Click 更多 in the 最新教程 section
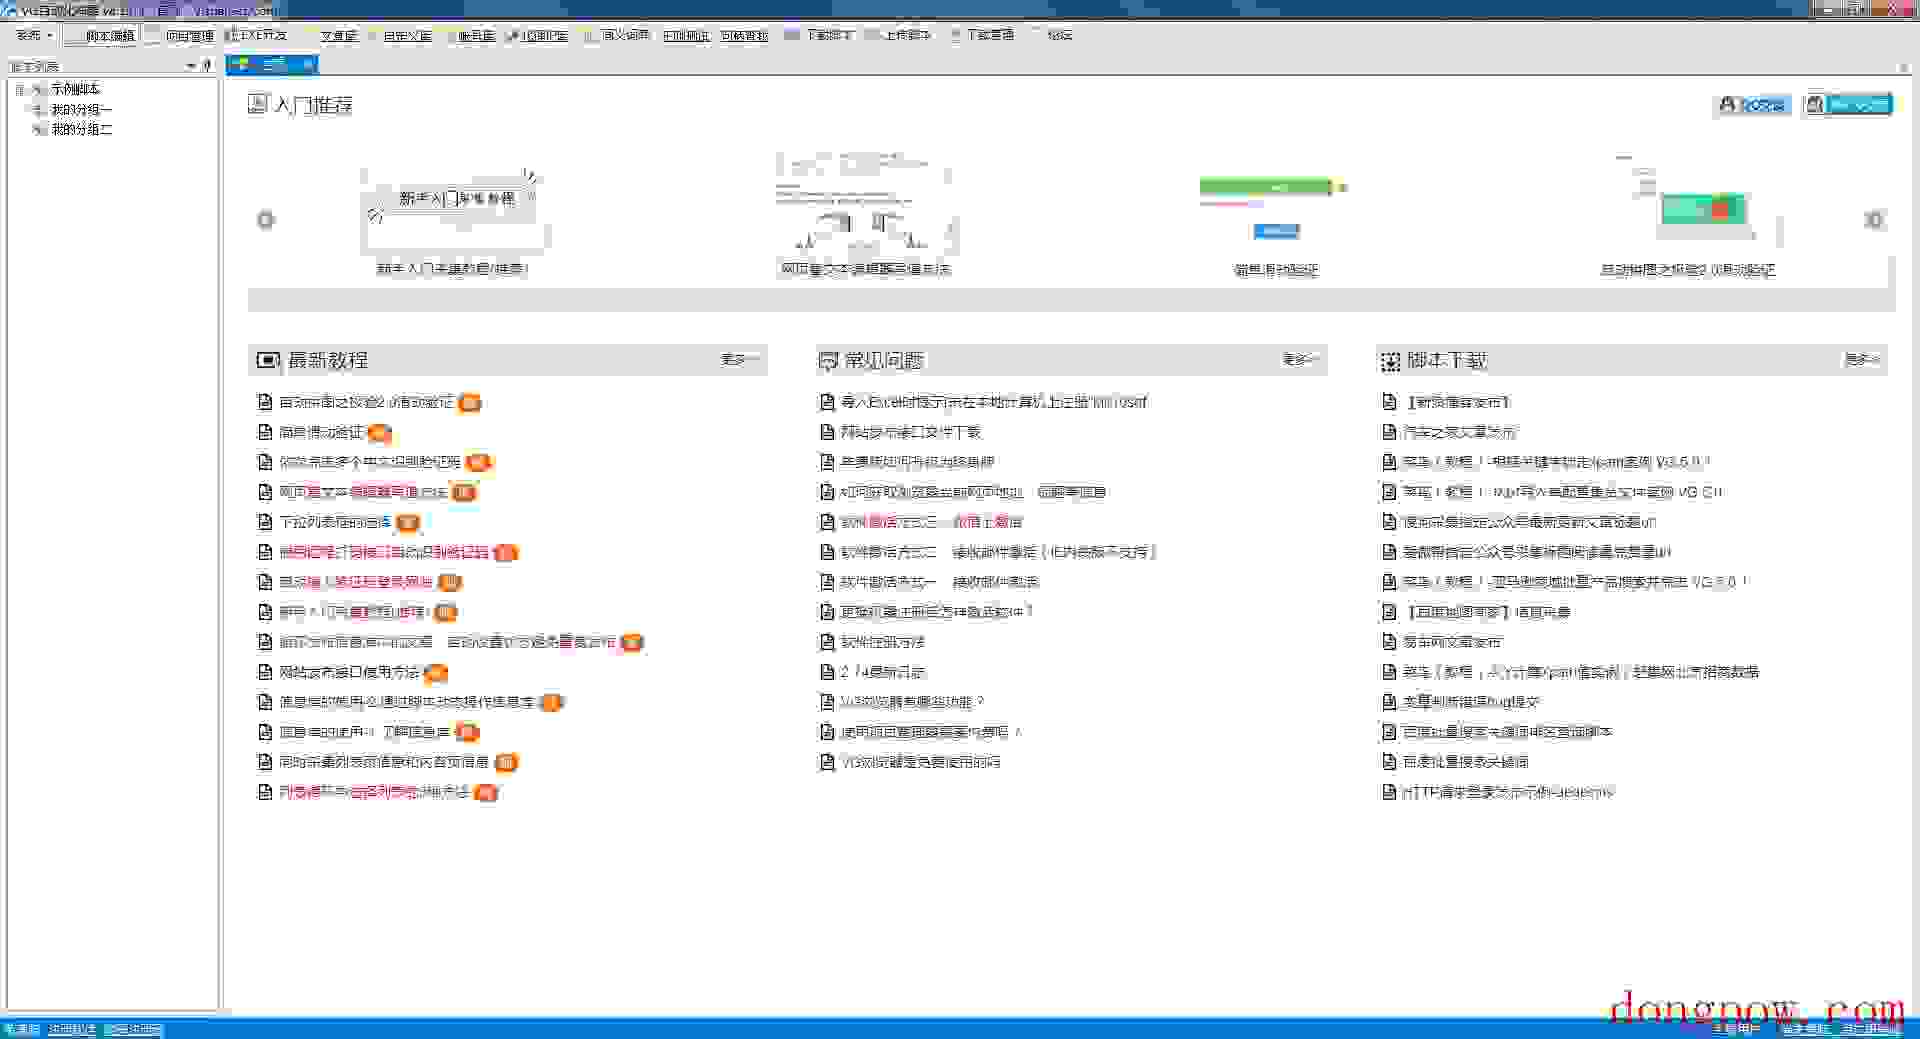 (x=740, y=359)
